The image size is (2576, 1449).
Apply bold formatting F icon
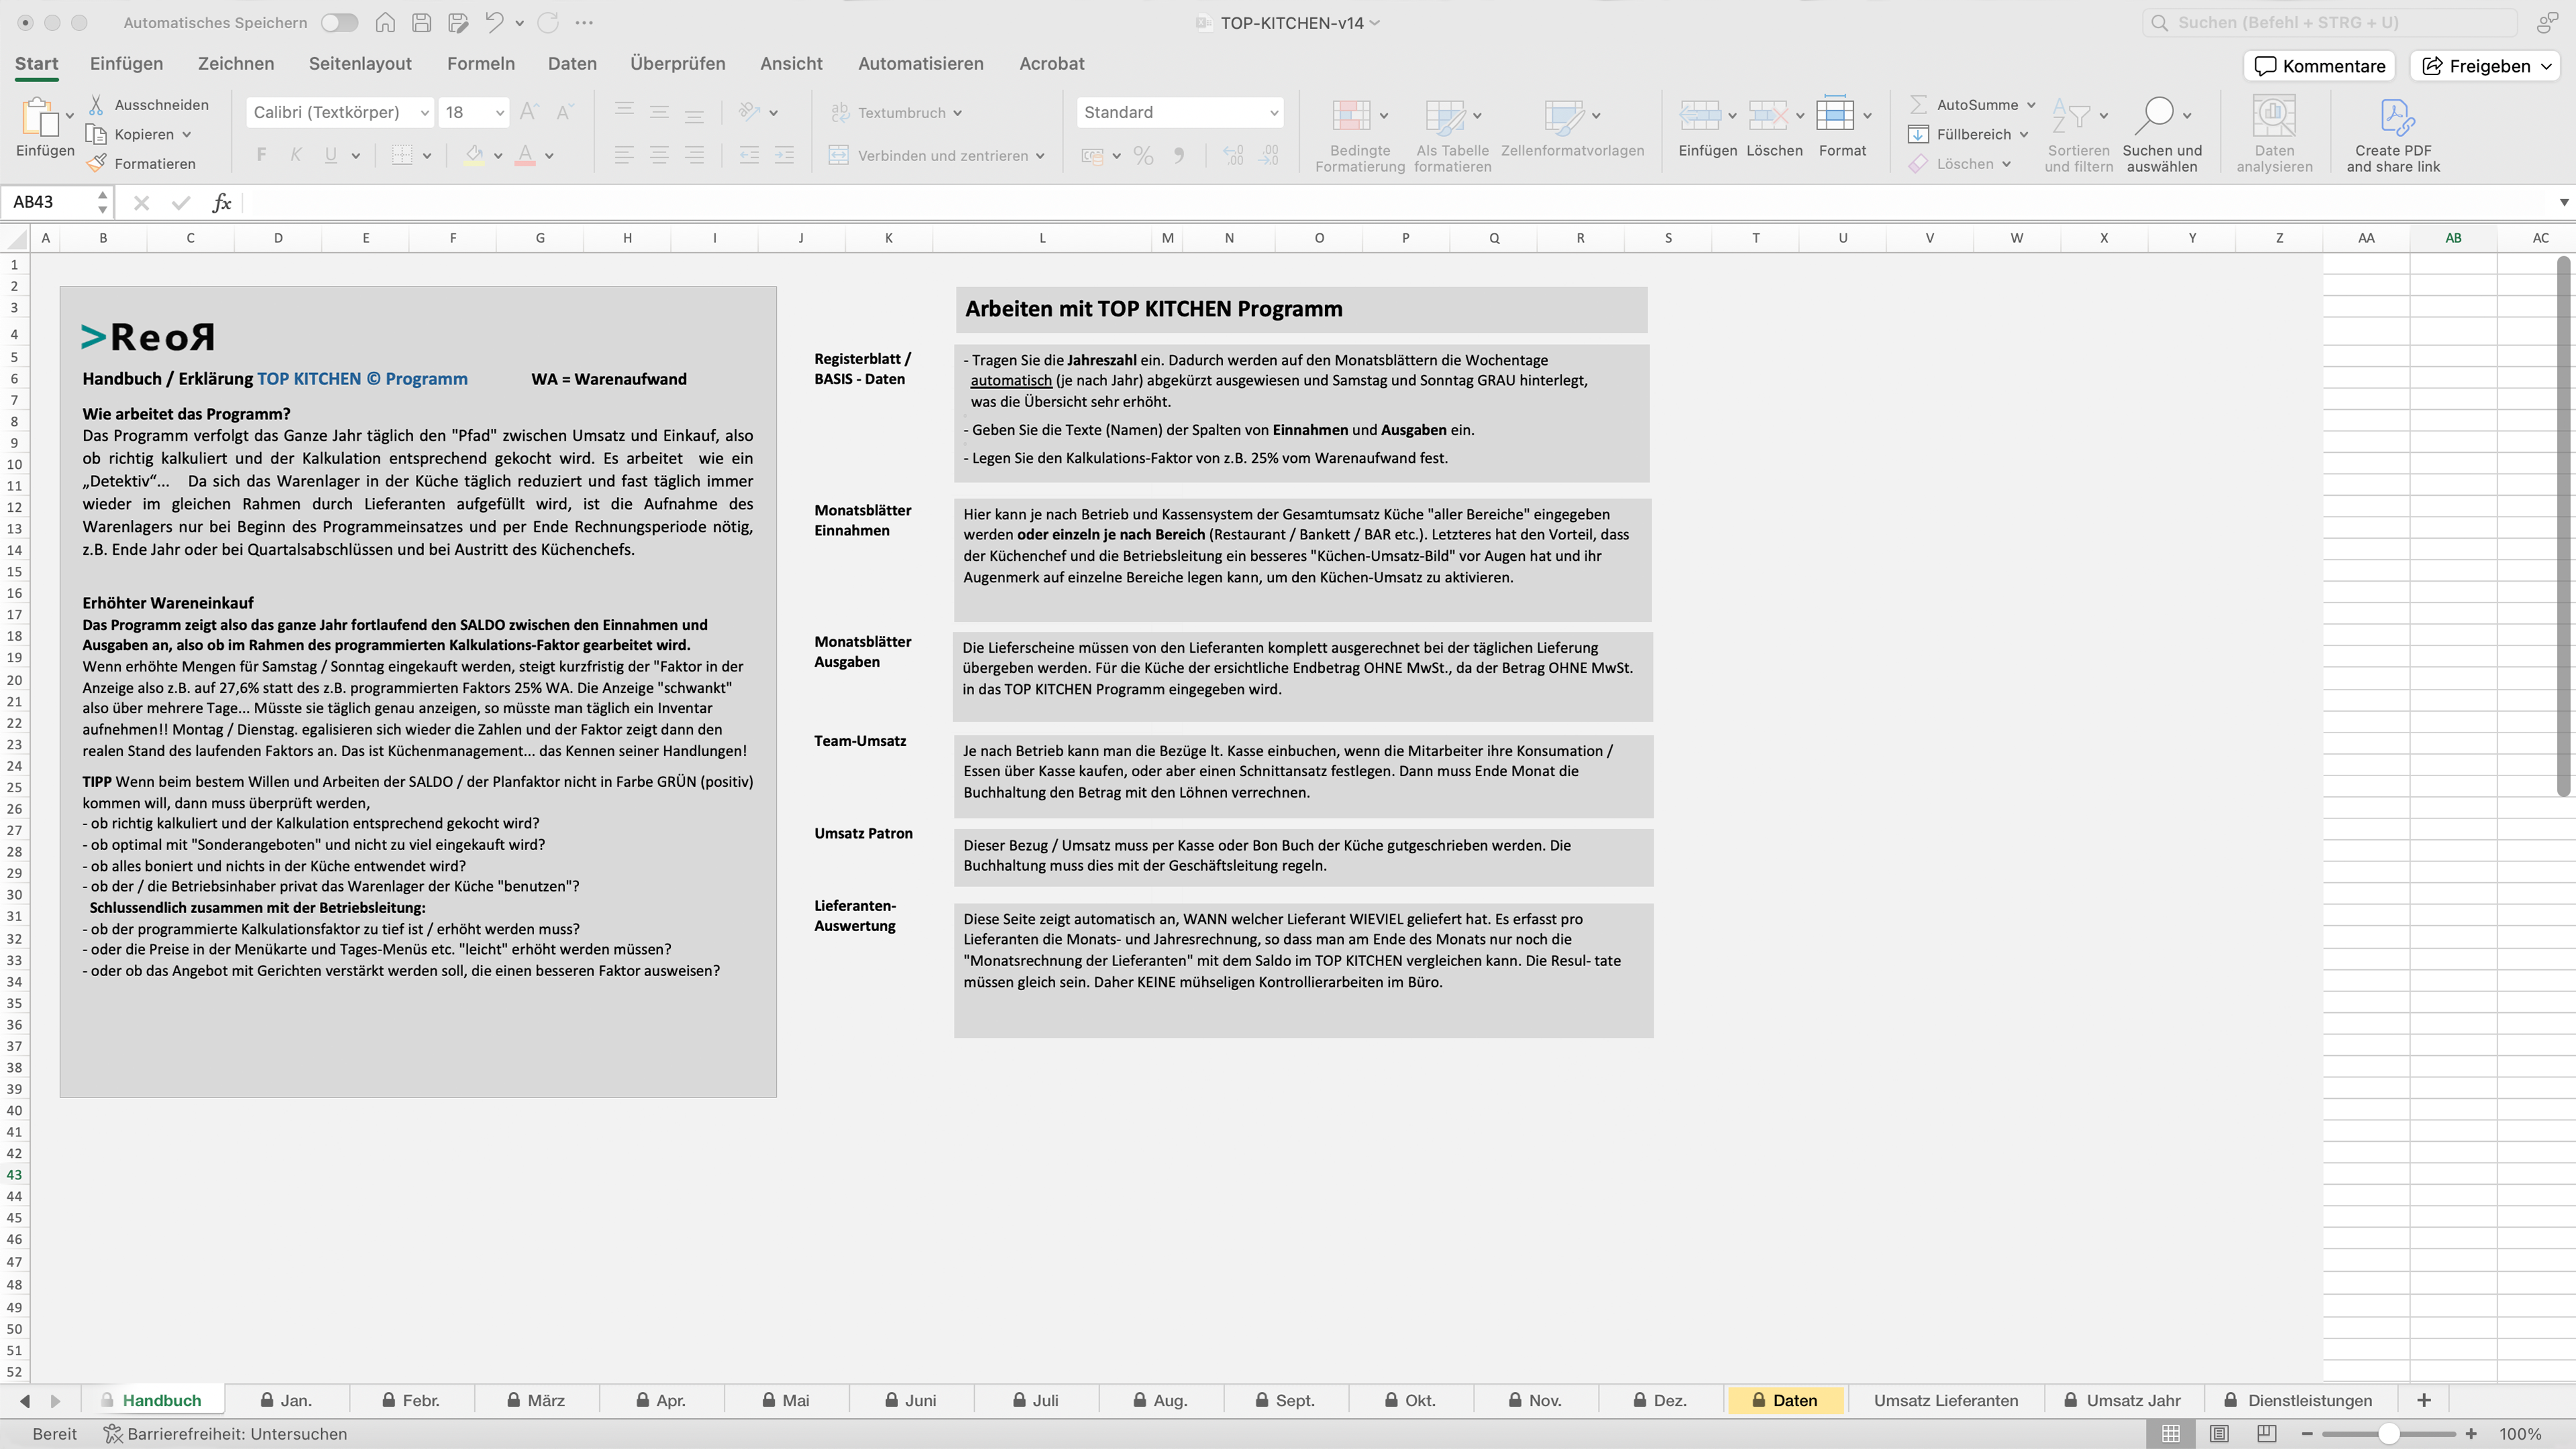tap(261, 155)
